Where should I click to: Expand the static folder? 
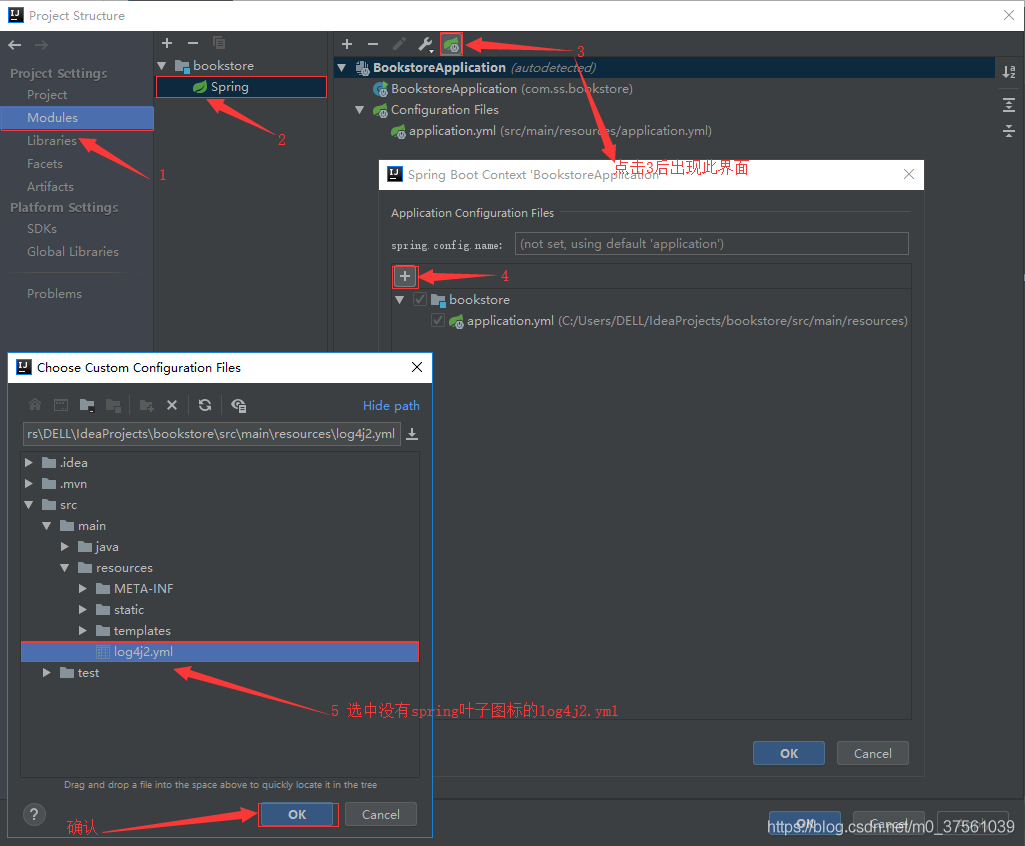click(x=82, y=609)
